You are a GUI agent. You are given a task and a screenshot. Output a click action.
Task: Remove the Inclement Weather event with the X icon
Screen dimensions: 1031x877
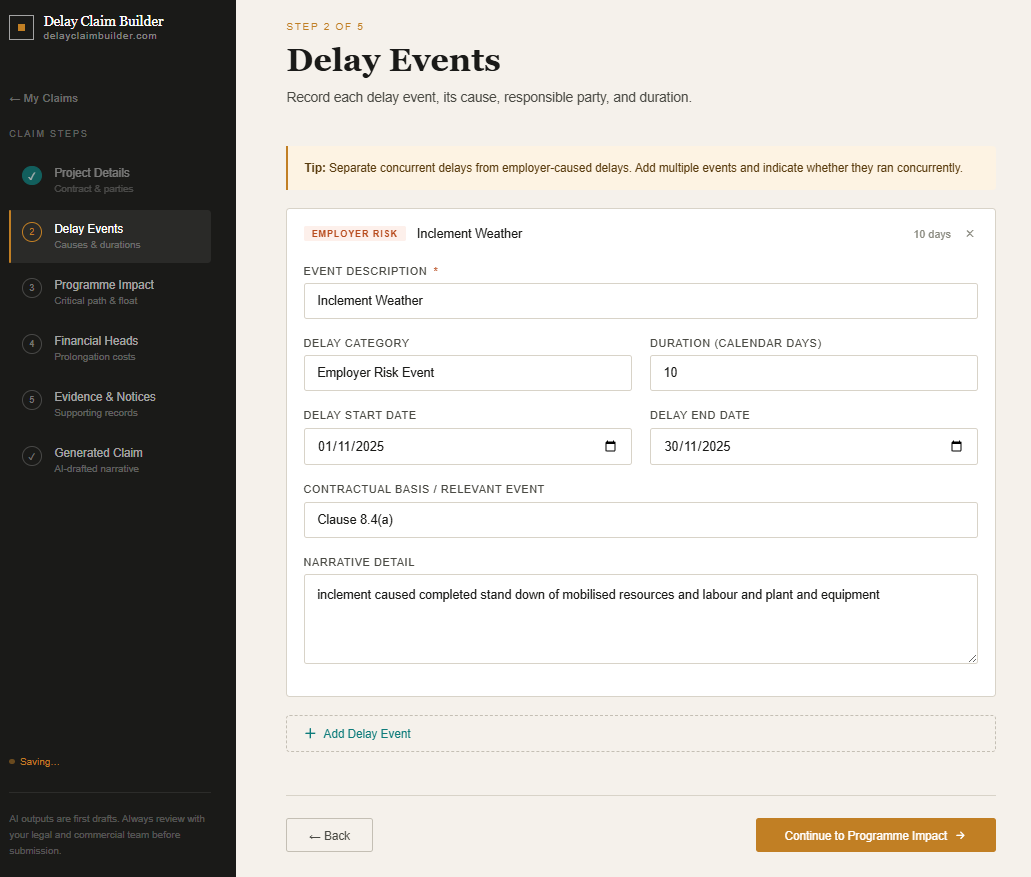[x=969, y=233]
